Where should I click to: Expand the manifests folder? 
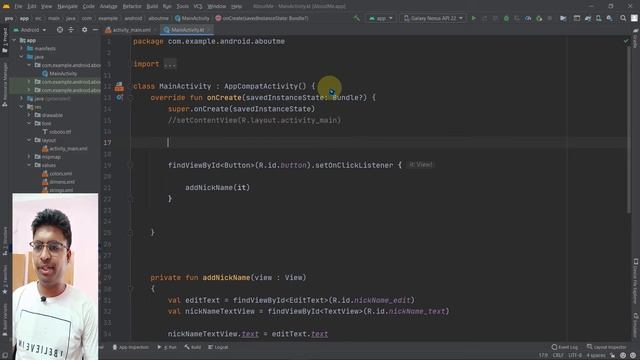tap(22, 49)
